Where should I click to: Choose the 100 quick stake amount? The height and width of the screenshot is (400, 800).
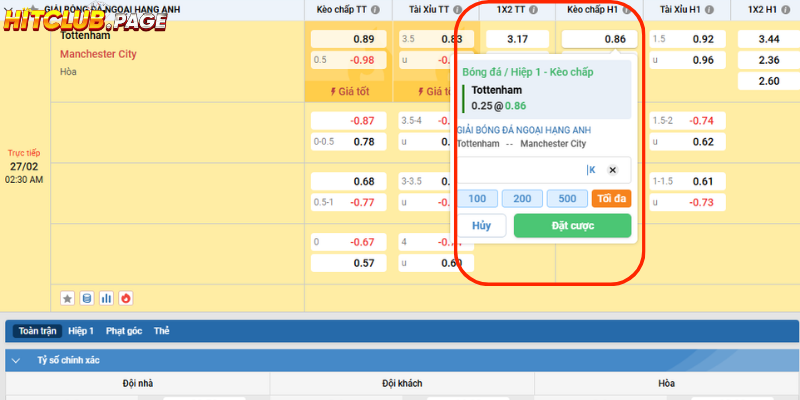click(477, 198)
